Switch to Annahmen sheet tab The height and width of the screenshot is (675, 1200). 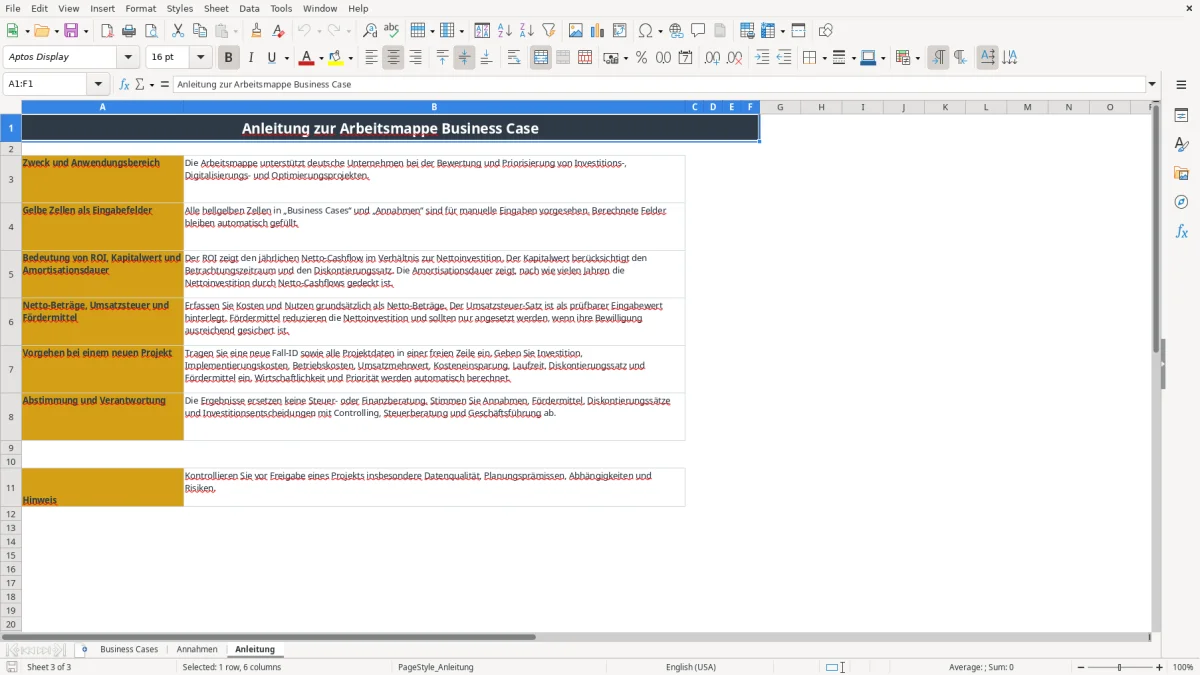[x=197, y=649]
